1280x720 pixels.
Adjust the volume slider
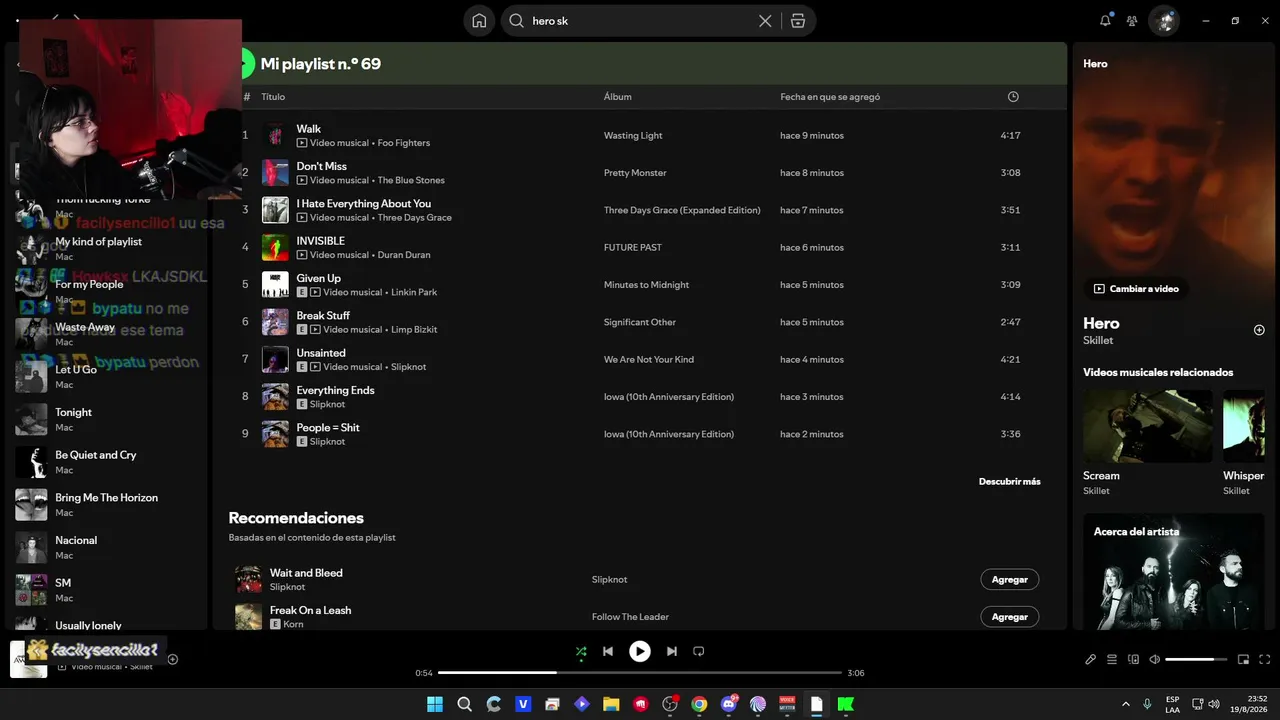pyautogui.click(x=1196, y=660)
